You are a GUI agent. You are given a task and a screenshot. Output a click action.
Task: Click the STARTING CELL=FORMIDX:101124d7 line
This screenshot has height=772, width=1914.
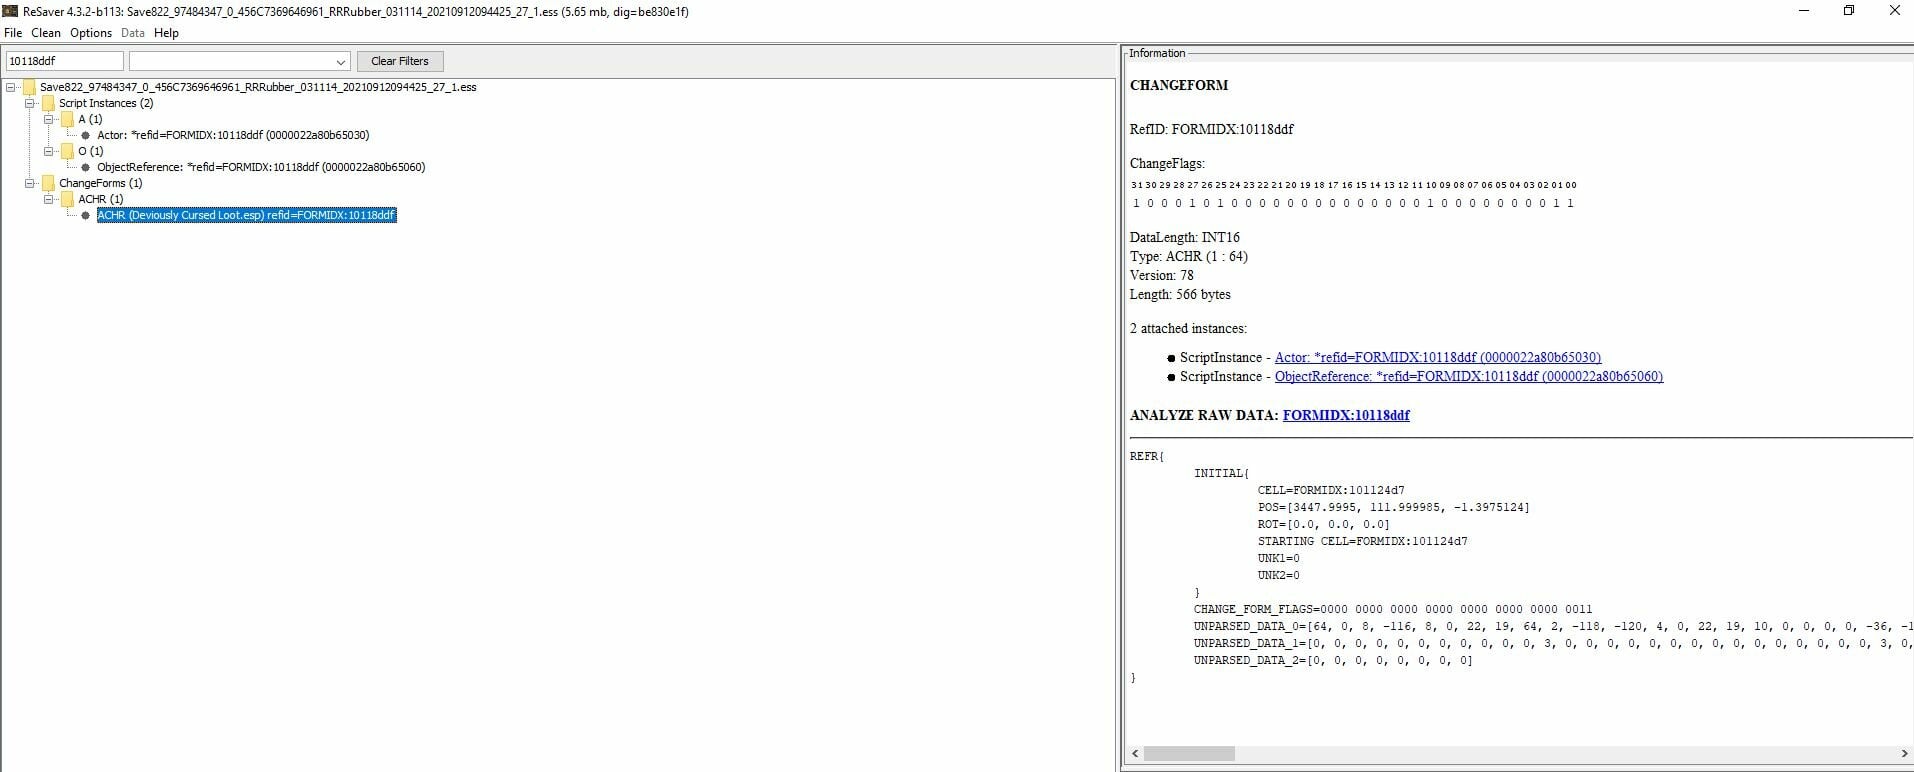point(1363,541)
